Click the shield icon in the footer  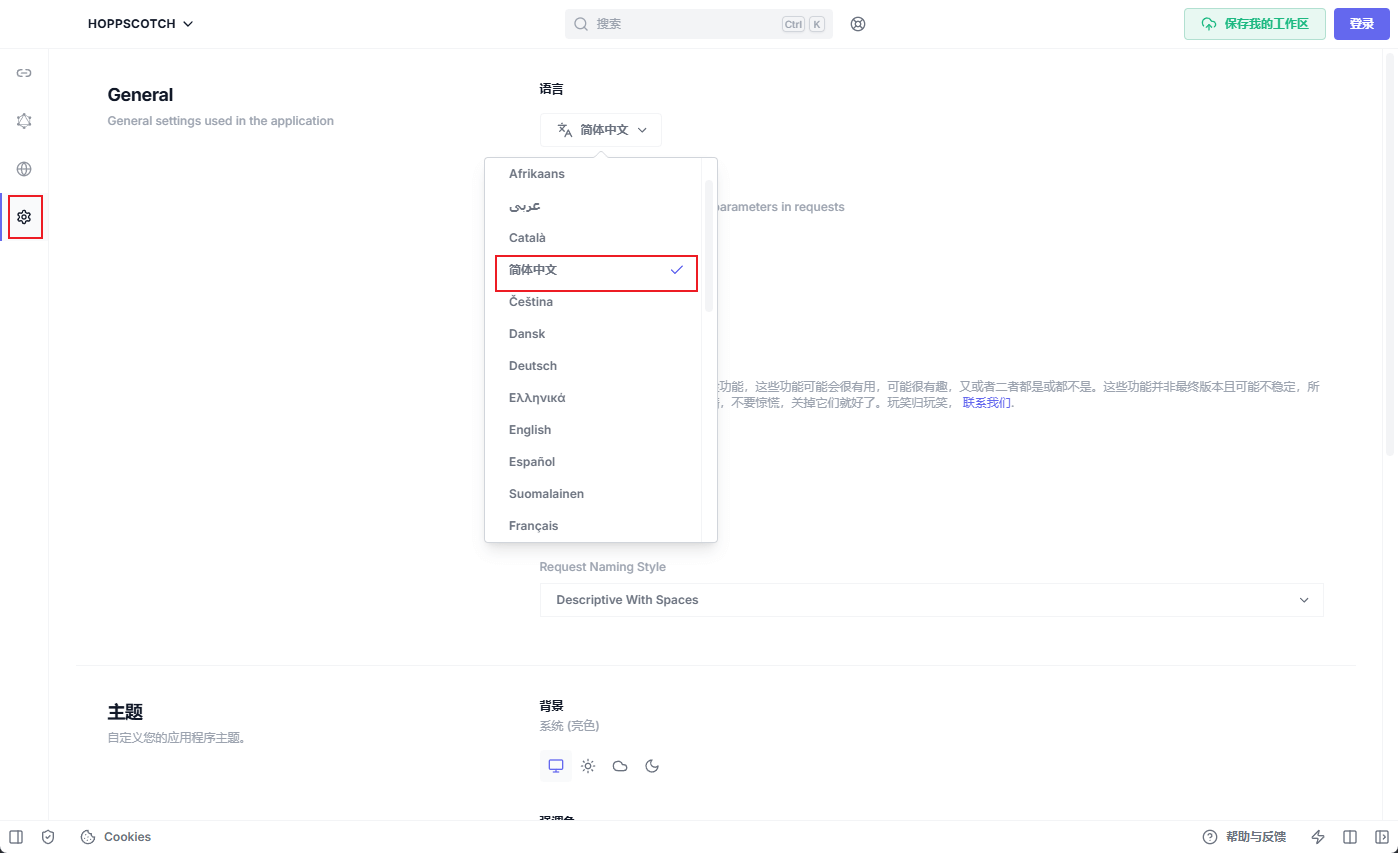pyautogui.click(x=48, y=837)
